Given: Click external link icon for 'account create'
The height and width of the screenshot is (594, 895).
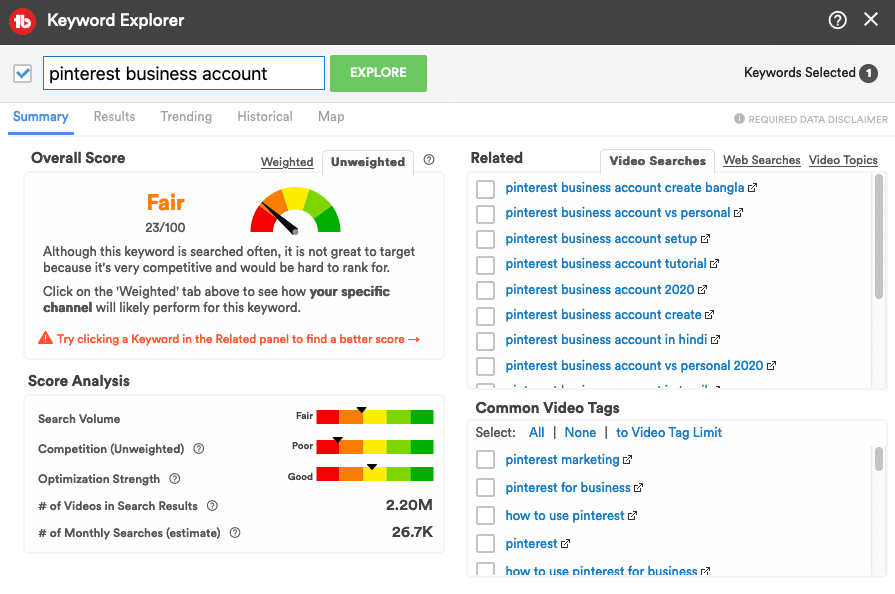Looking at the screenshot, I should pos(709,315).
